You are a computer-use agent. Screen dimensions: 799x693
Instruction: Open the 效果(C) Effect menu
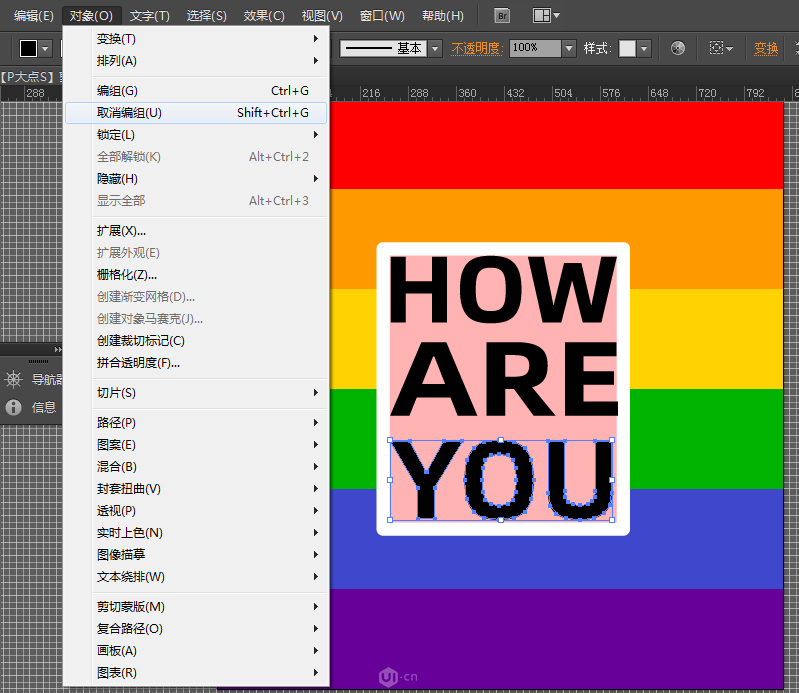pos(264,16)
